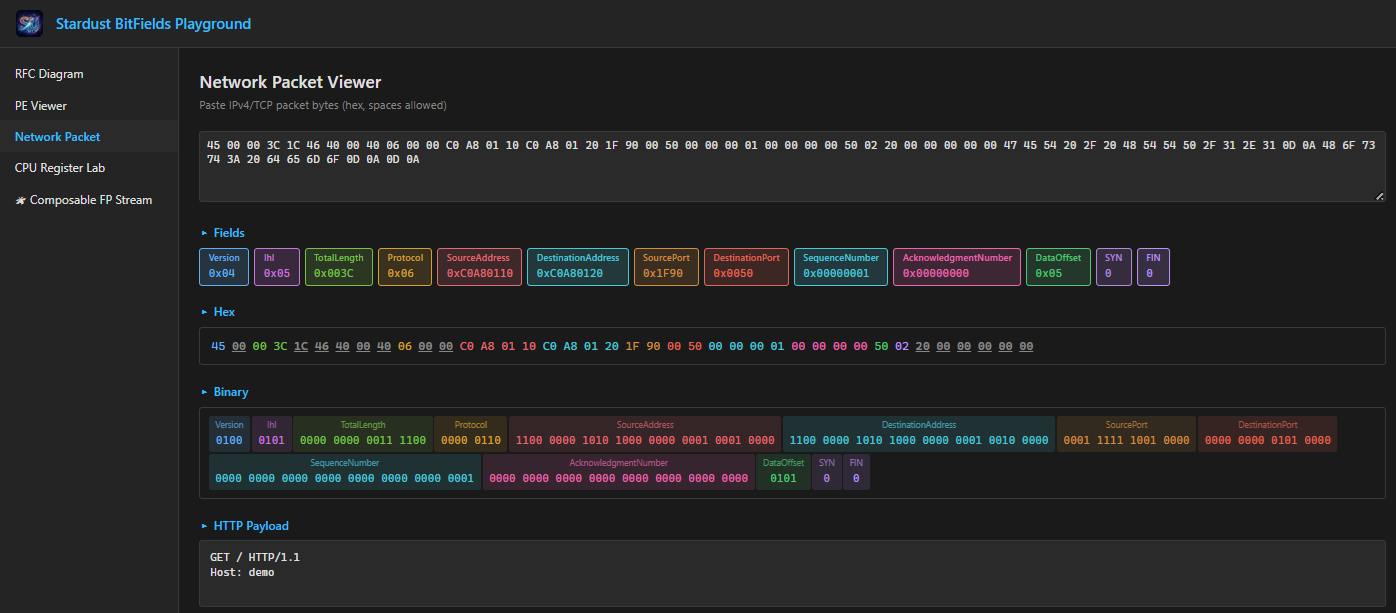1396x613 pixels.
Task: Toggle the SYN flag badge
Action: click(1113, 266)
